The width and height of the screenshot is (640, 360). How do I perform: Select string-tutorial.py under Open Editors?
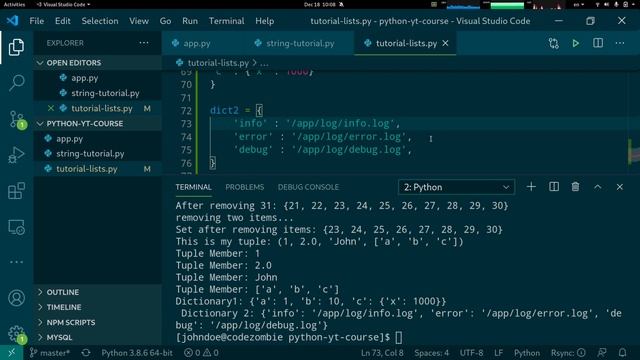tap(98, 93)
